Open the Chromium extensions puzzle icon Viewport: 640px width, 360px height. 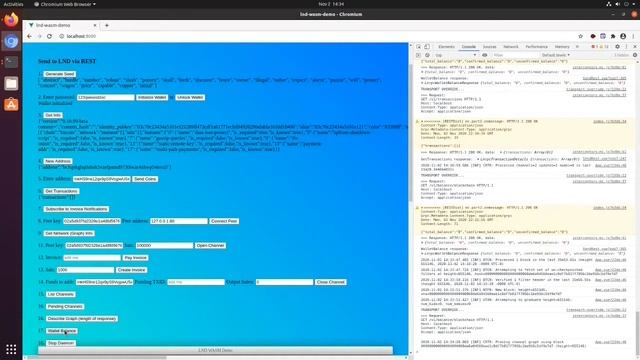click(x=613, y=36)
